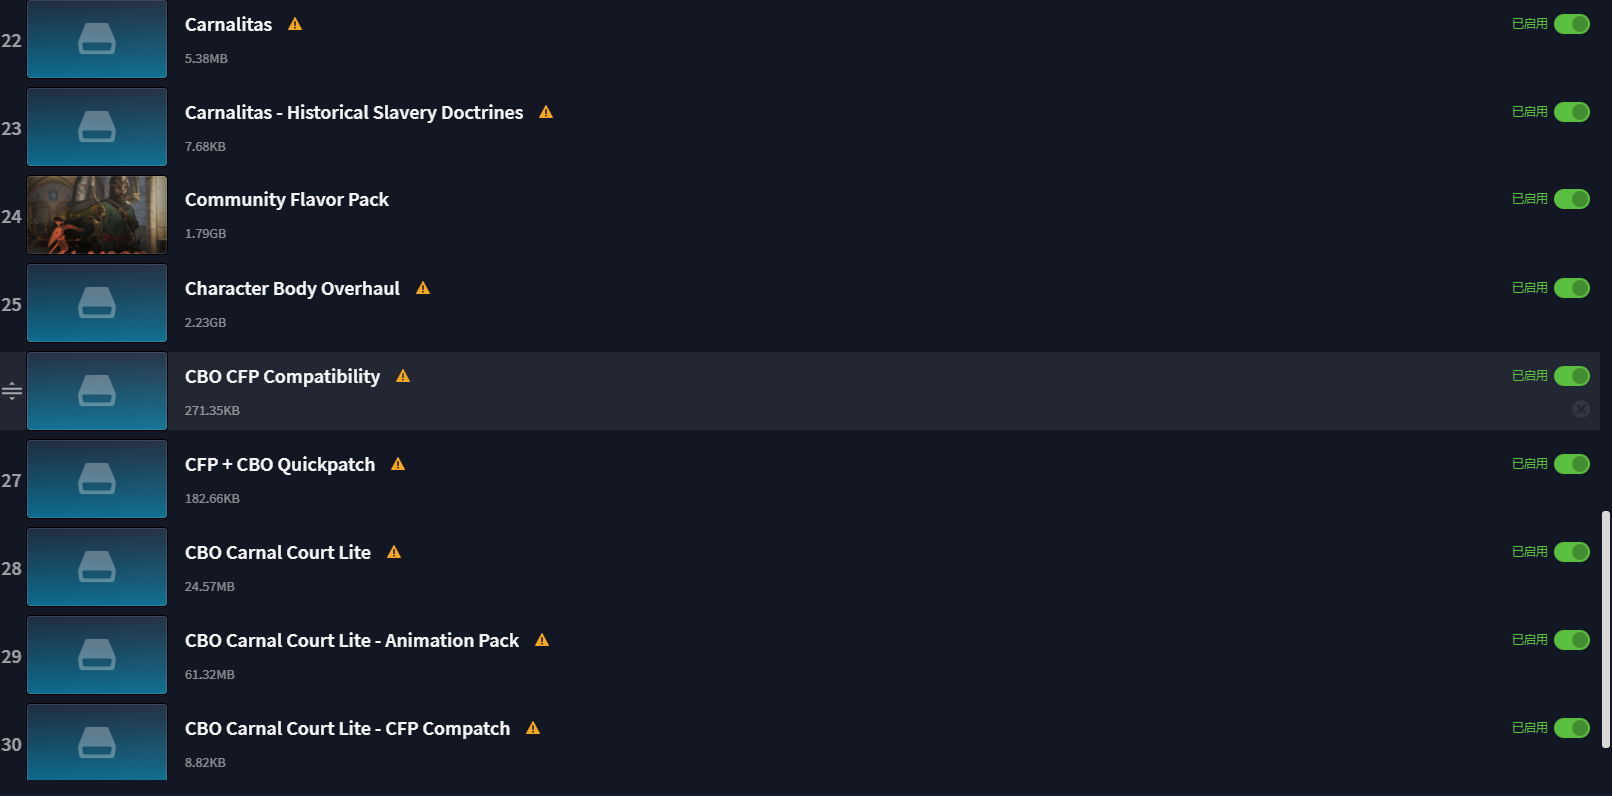Screen dimensions: 1612x796
Task: Disable the Carnalitas mod toggle
Action: pyautogui.click(x=1572, y=24)
